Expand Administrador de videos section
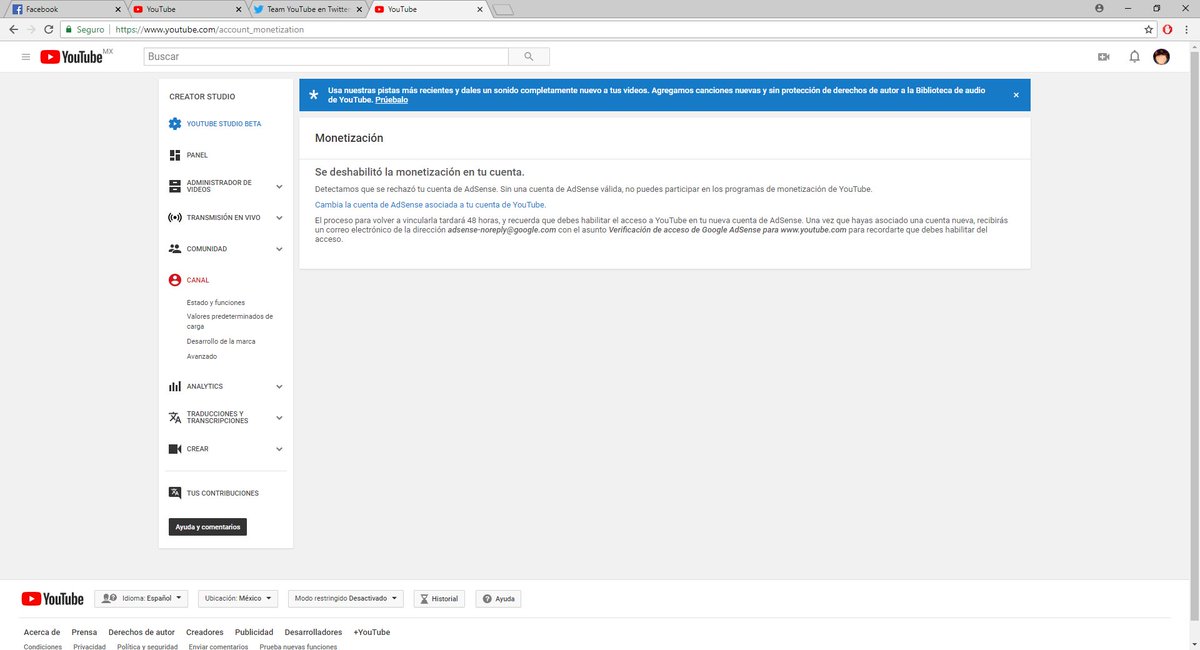Screen dimensions: 1200x650 pyautogui.click(x=279, y=186)
